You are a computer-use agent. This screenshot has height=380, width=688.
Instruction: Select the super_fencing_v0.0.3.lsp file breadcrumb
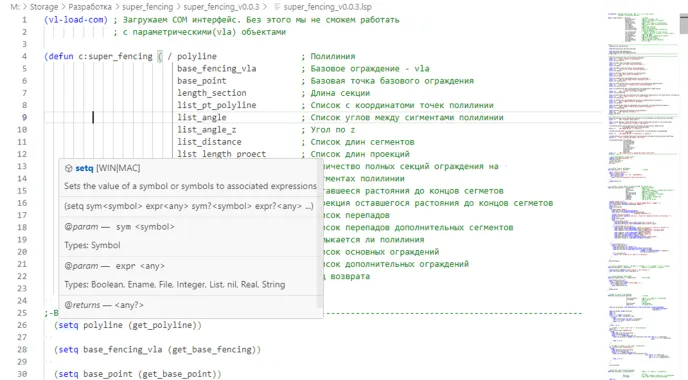click(327, 7)
